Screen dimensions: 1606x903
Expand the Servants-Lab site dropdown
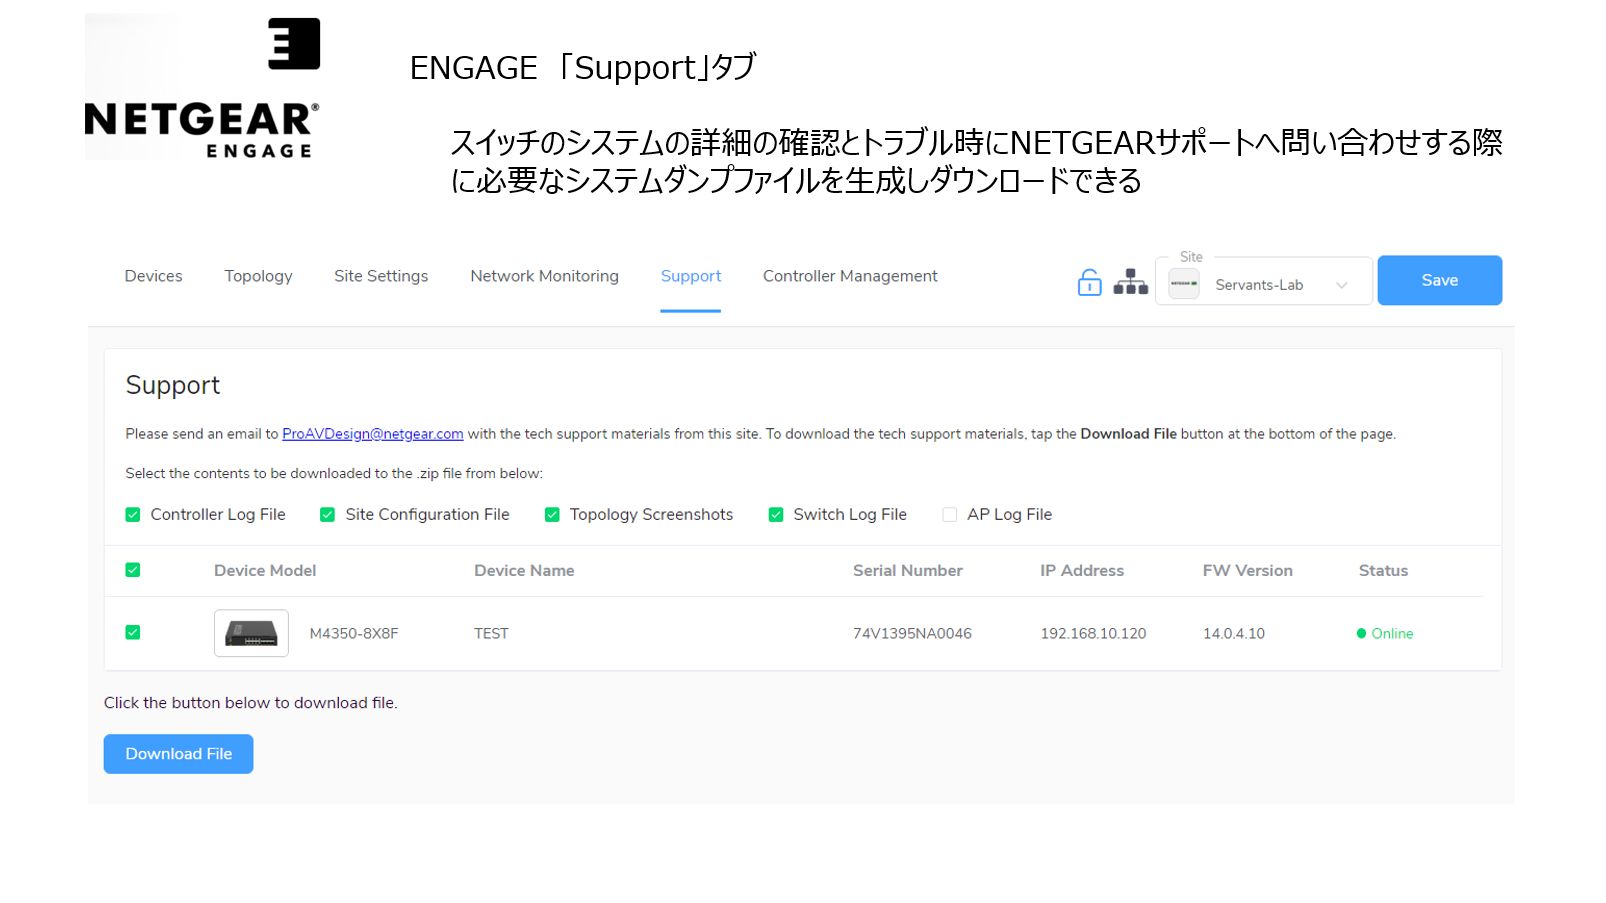point(1264,281)
